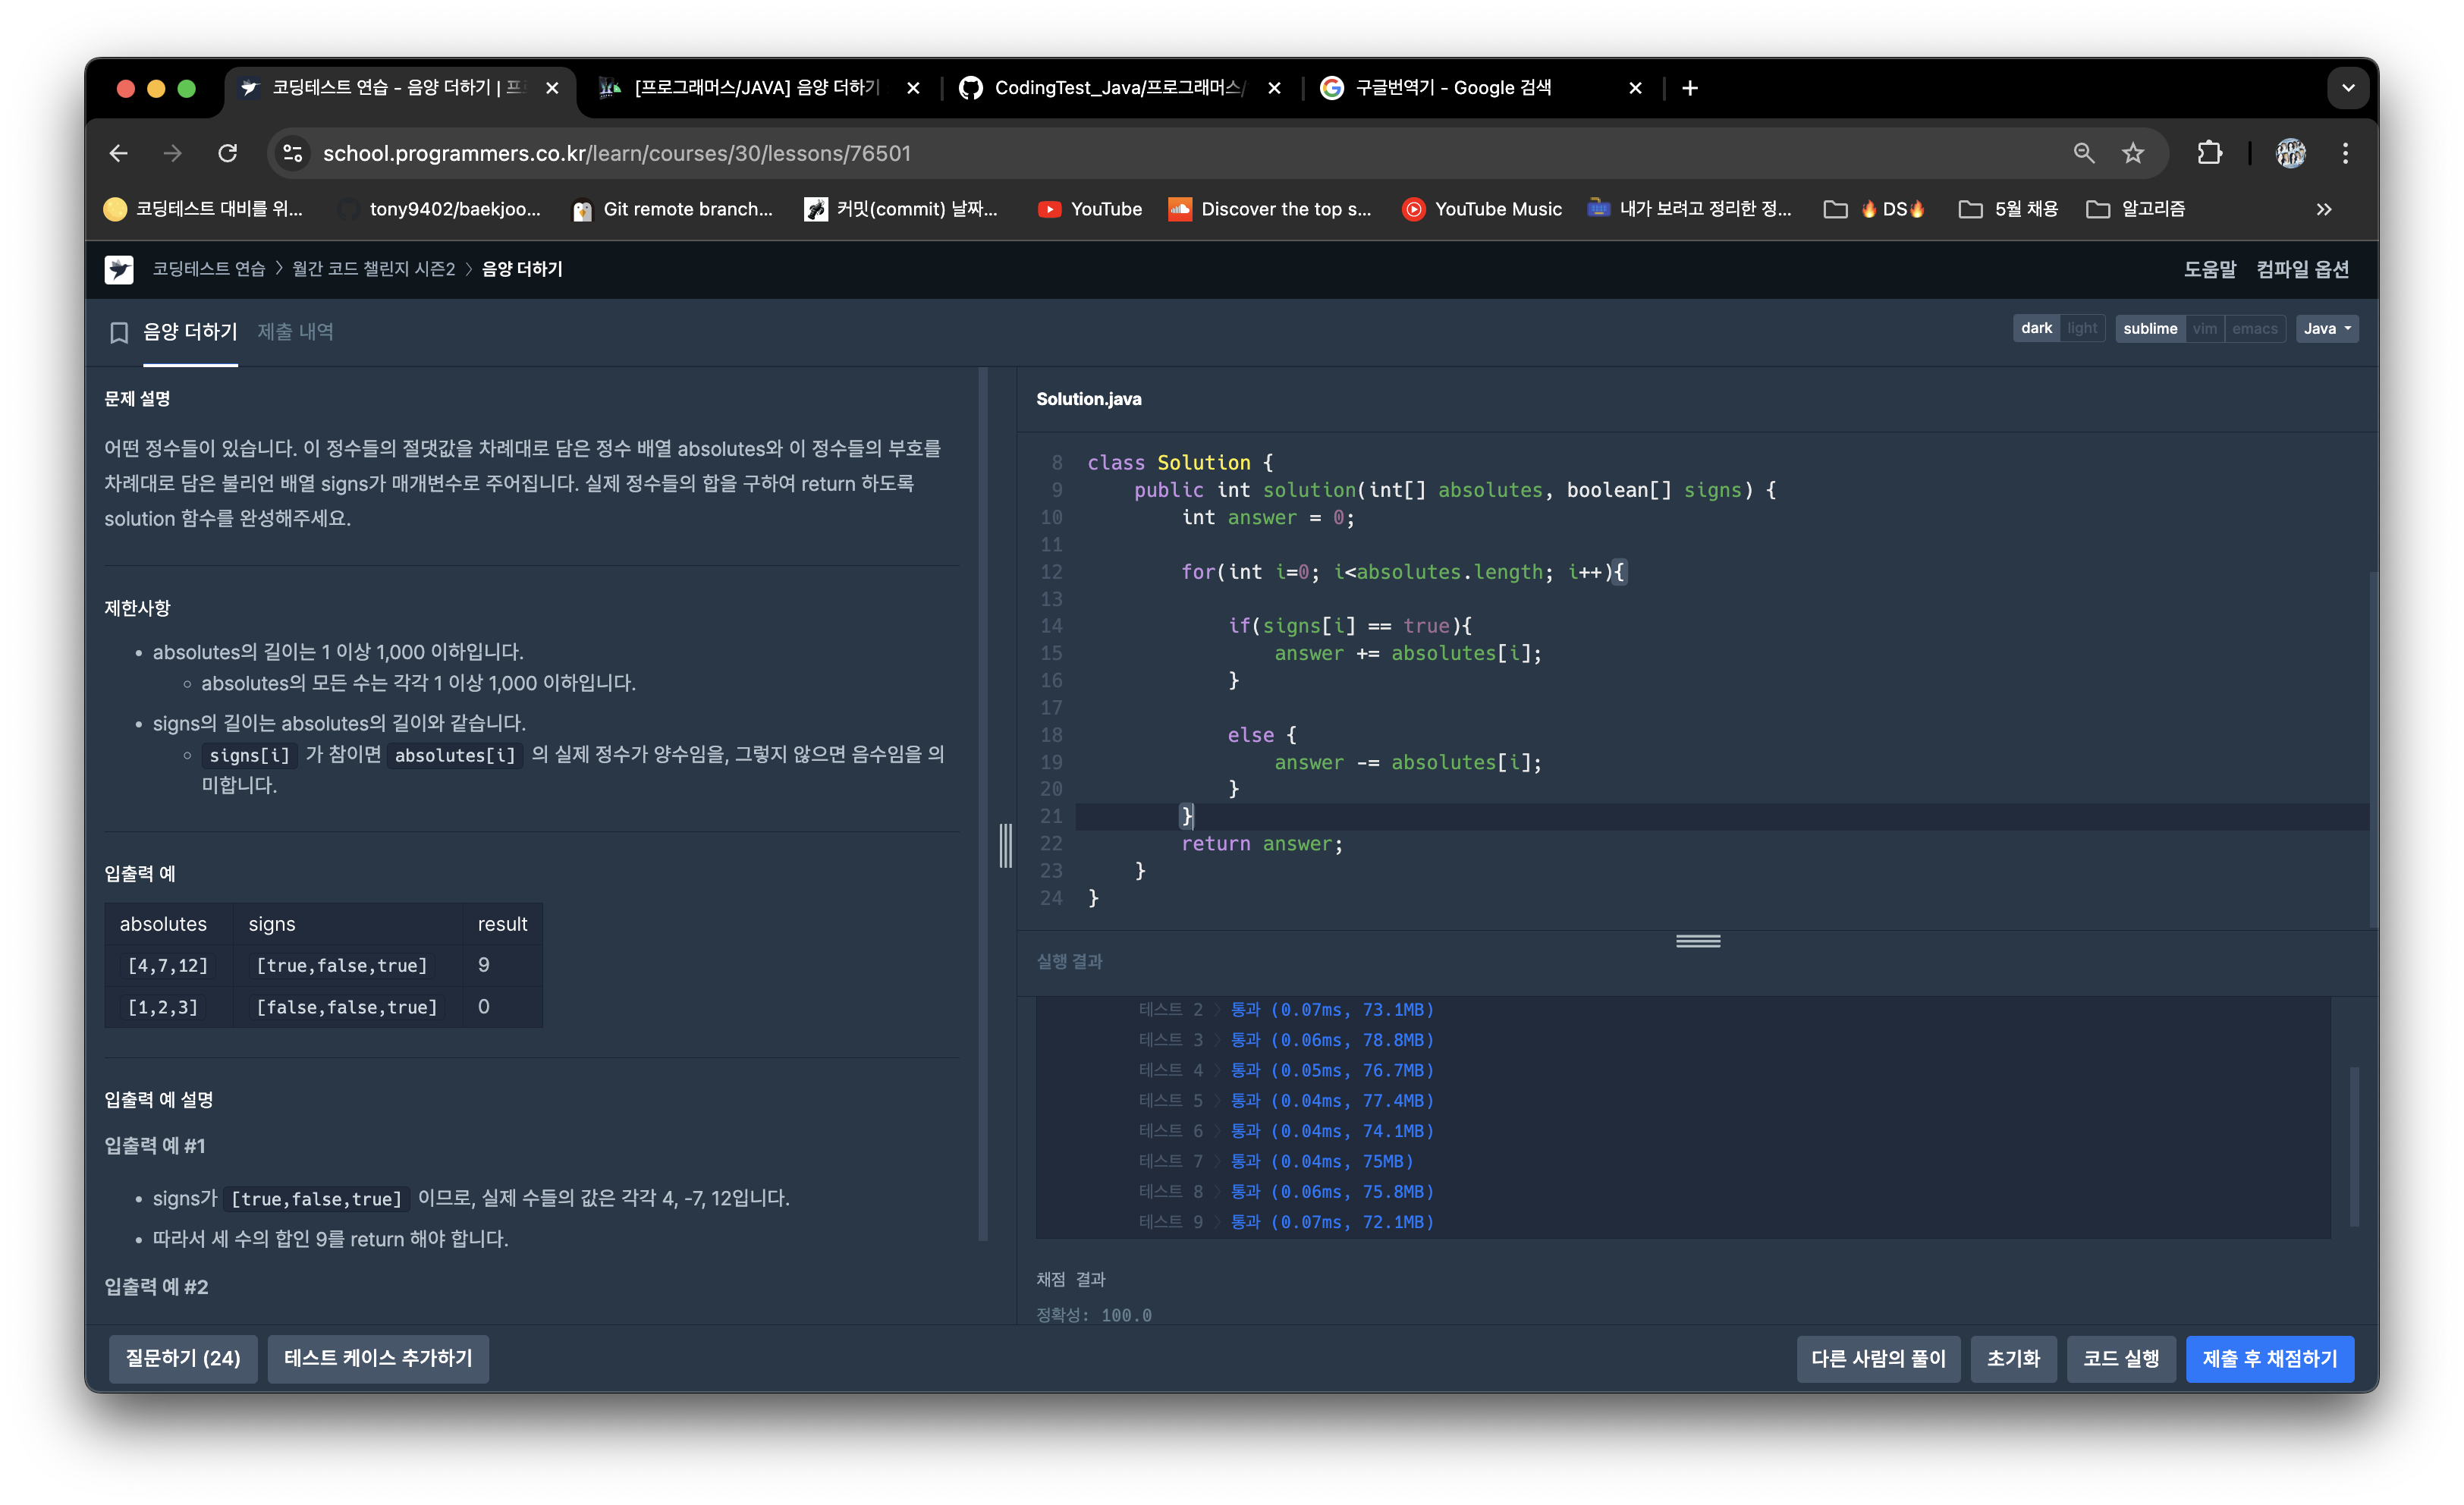The height and width of the screenshot is (1505, 2464).
Task: Switch editor theme to dark
Action: point(2036,328)
